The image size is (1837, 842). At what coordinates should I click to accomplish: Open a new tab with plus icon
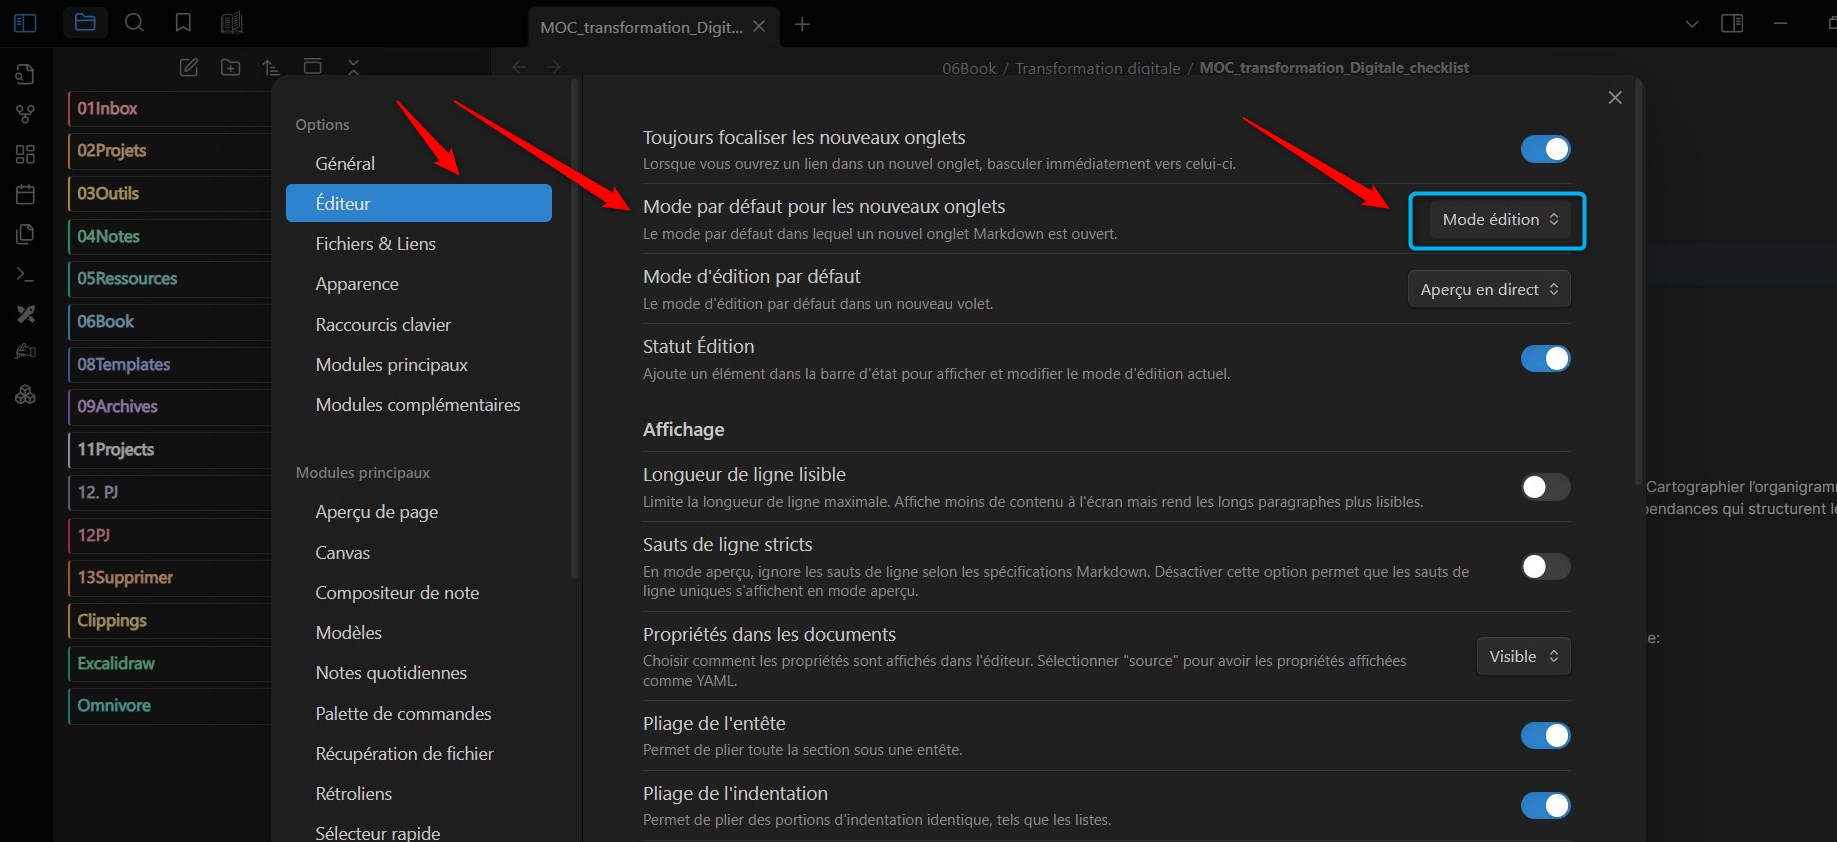tap(802, 25)
